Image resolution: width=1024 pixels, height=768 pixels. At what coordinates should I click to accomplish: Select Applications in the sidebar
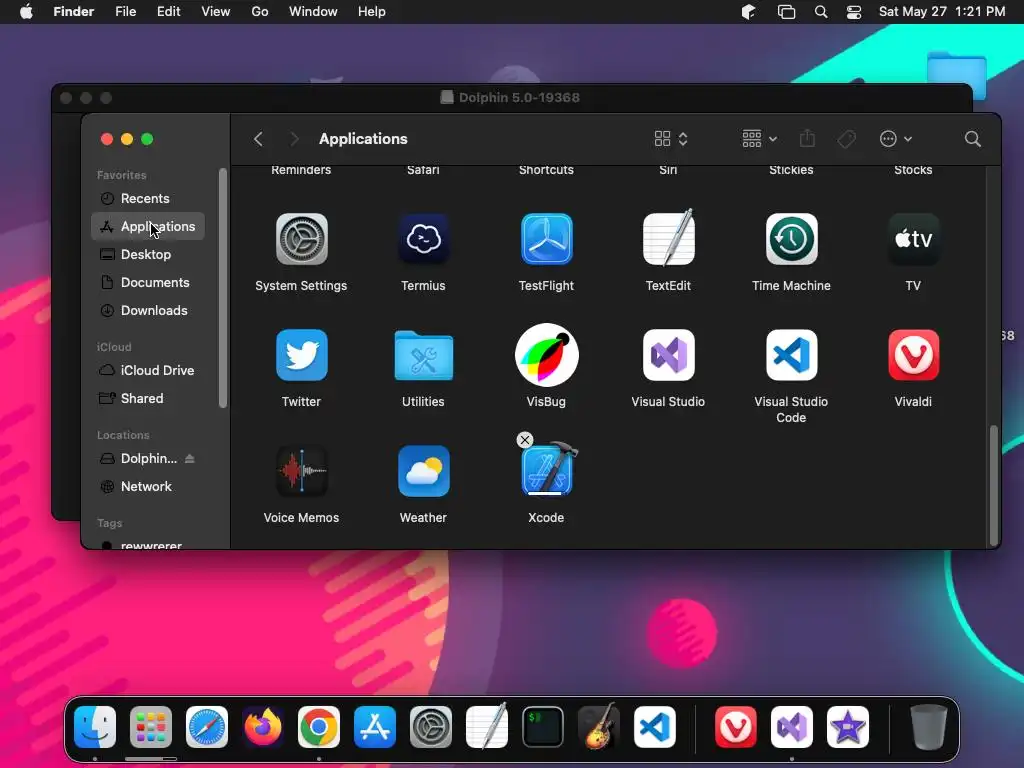[148, 227]
